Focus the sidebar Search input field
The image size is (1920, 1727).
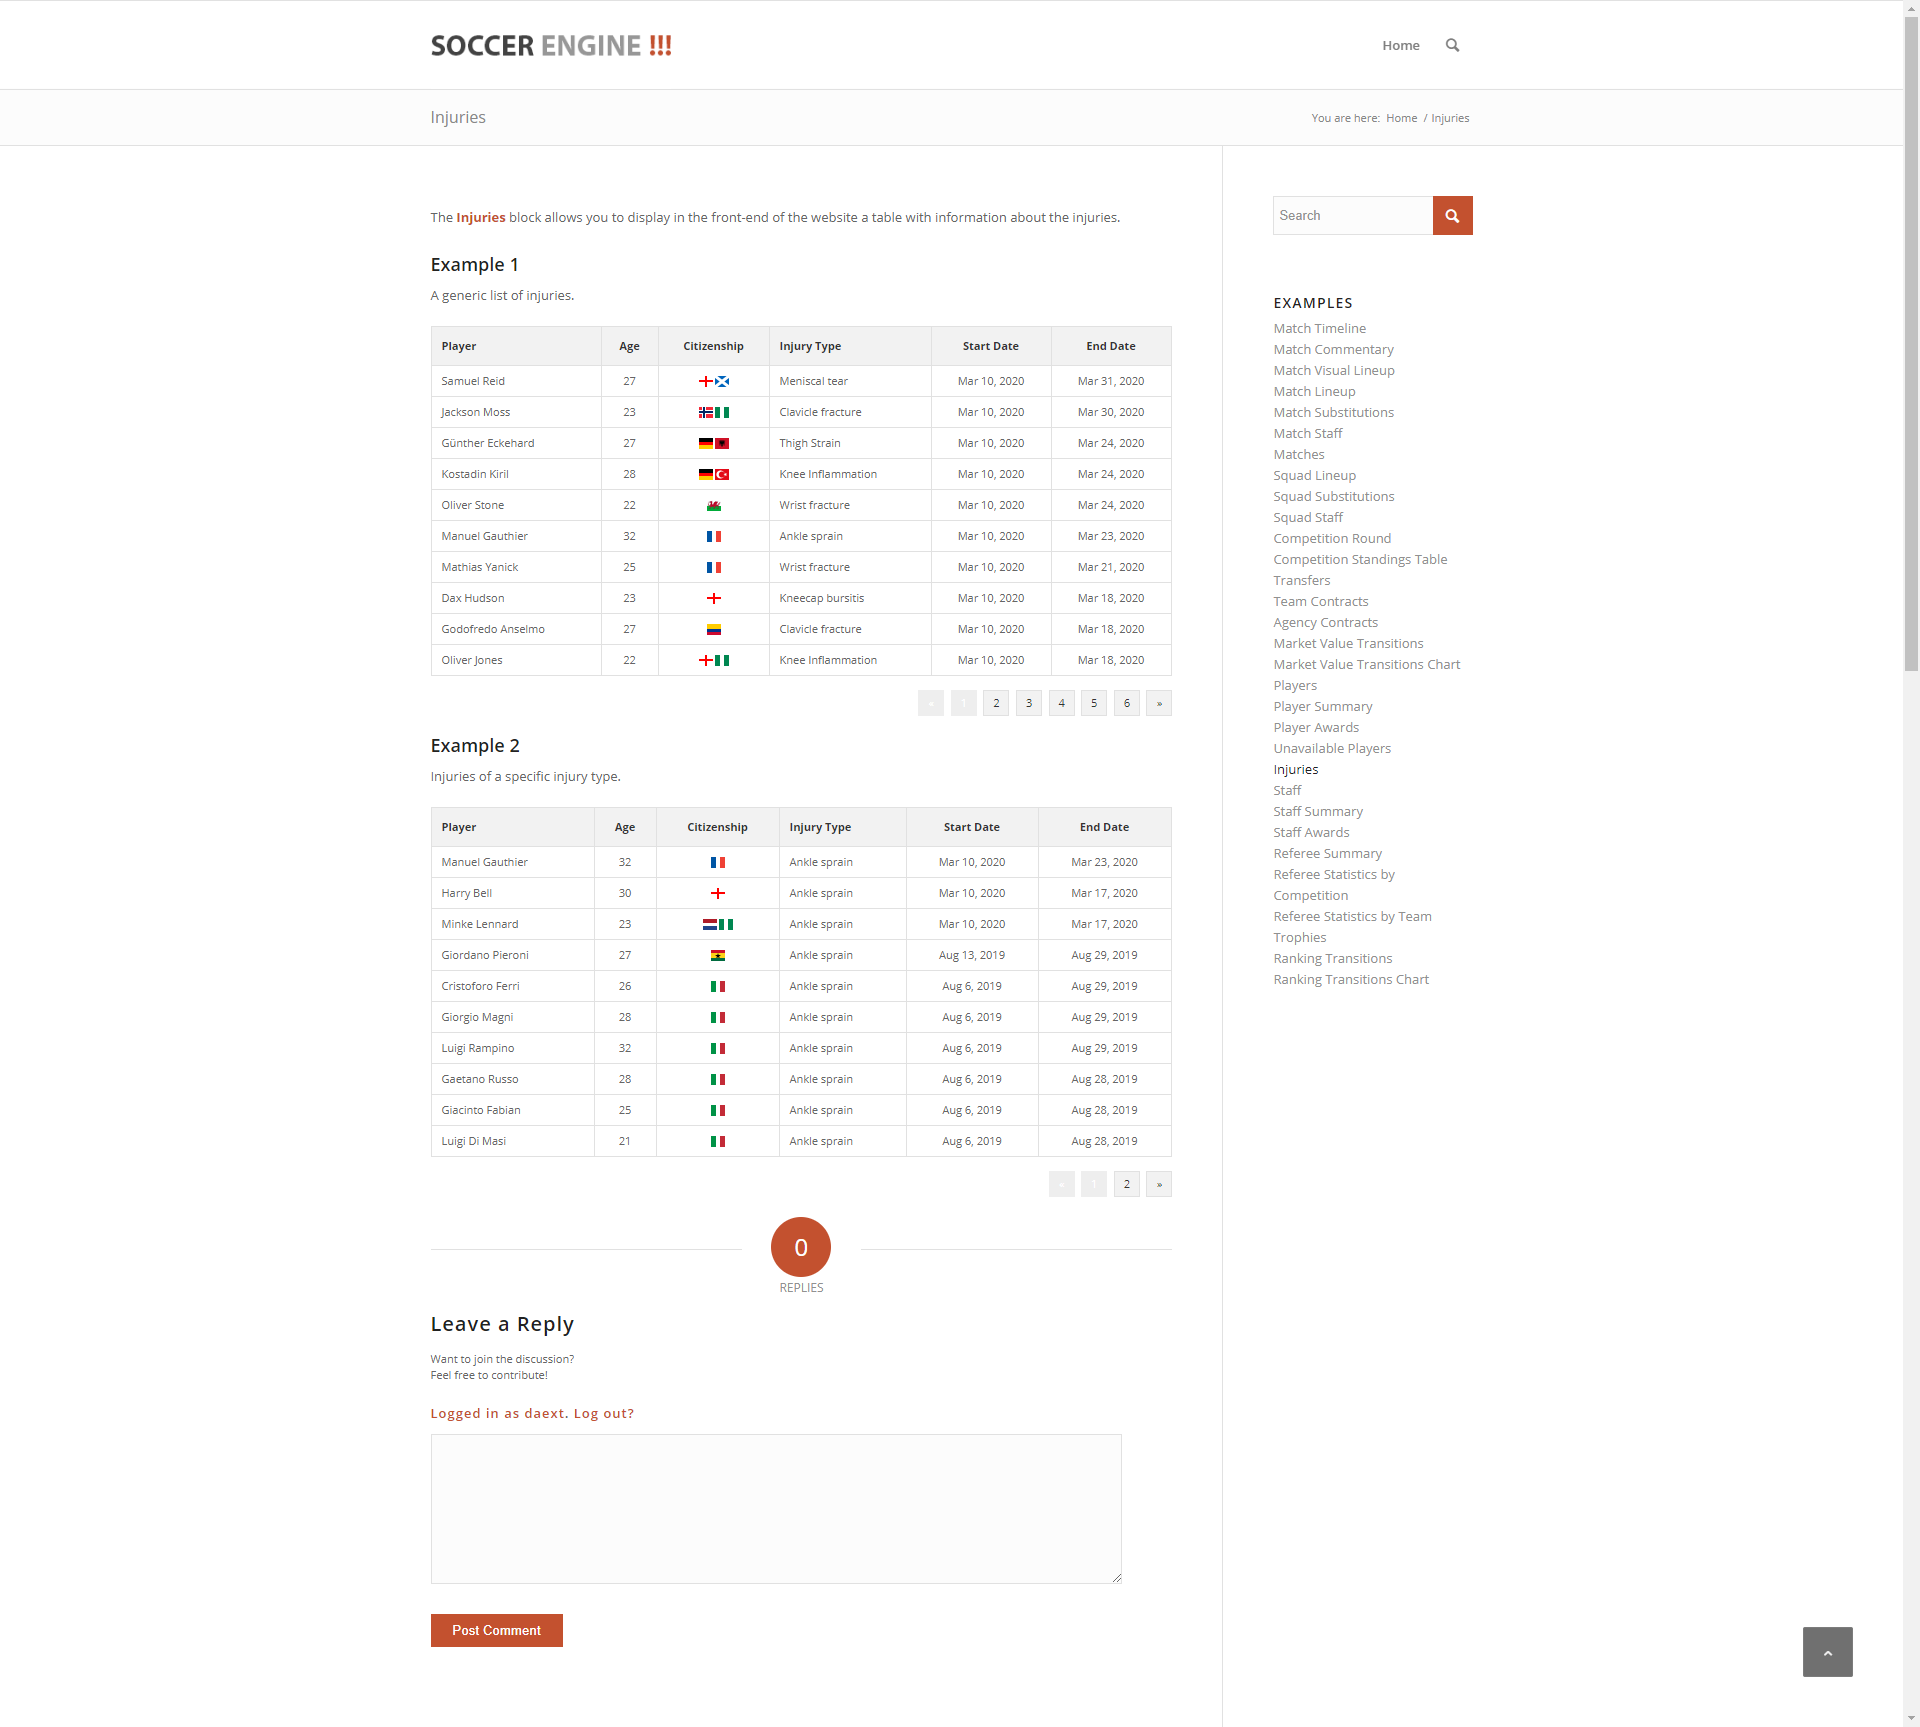point(1352,215)
